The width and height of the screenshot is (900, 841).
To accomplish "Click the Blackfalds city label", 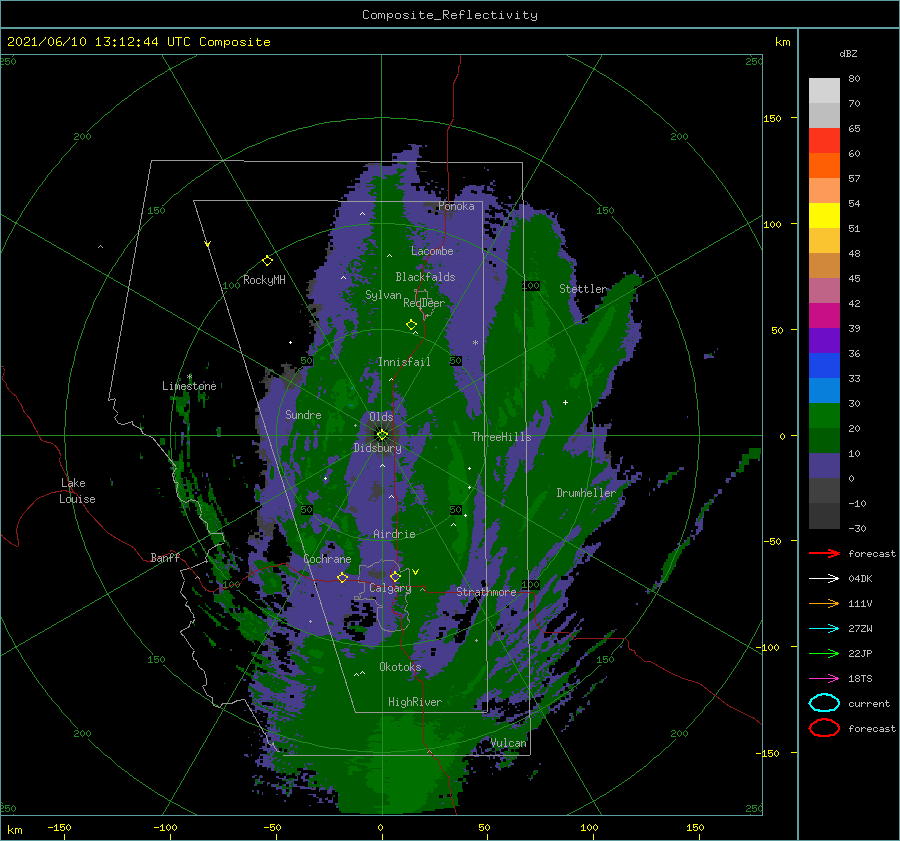I will [425, 277].
